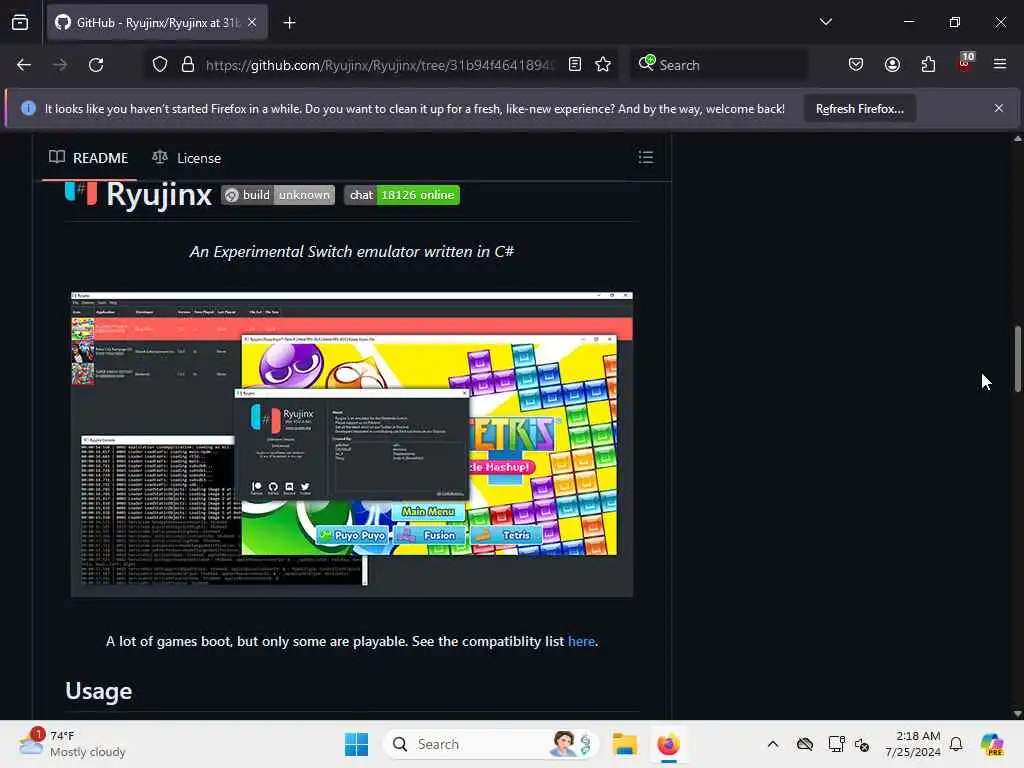Click the chat 18126 online badge
The height and width of the screenshot is (768, 1024).
pyautogui.click(x=402, y=195)
